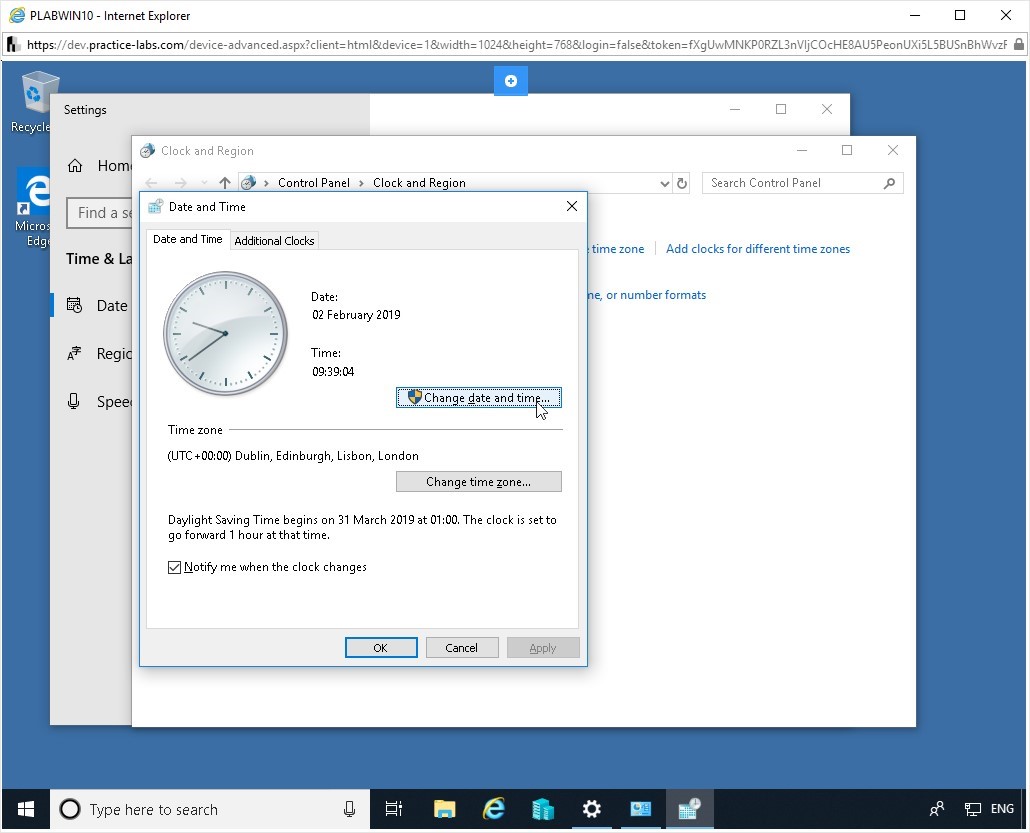
Task: Launch Internet Explorer from the taskbar
Action: coord(493,809)
